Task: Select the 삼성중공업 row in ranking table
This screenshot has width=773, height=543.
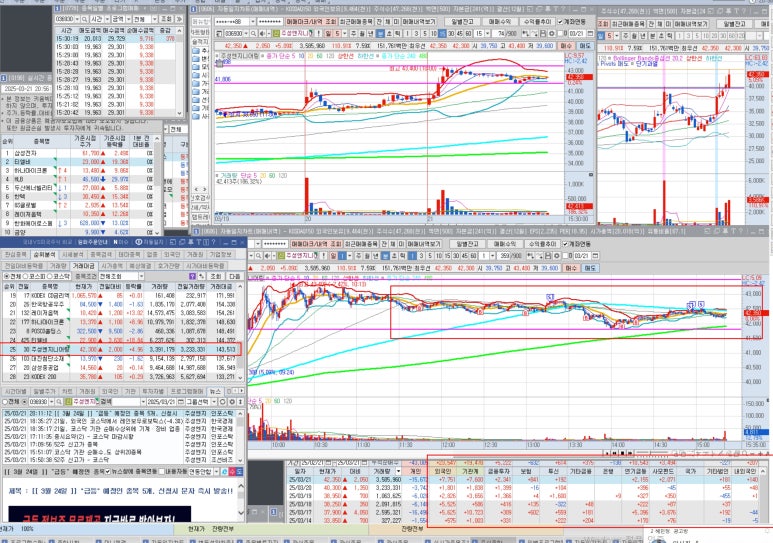Action: (122, 367)
